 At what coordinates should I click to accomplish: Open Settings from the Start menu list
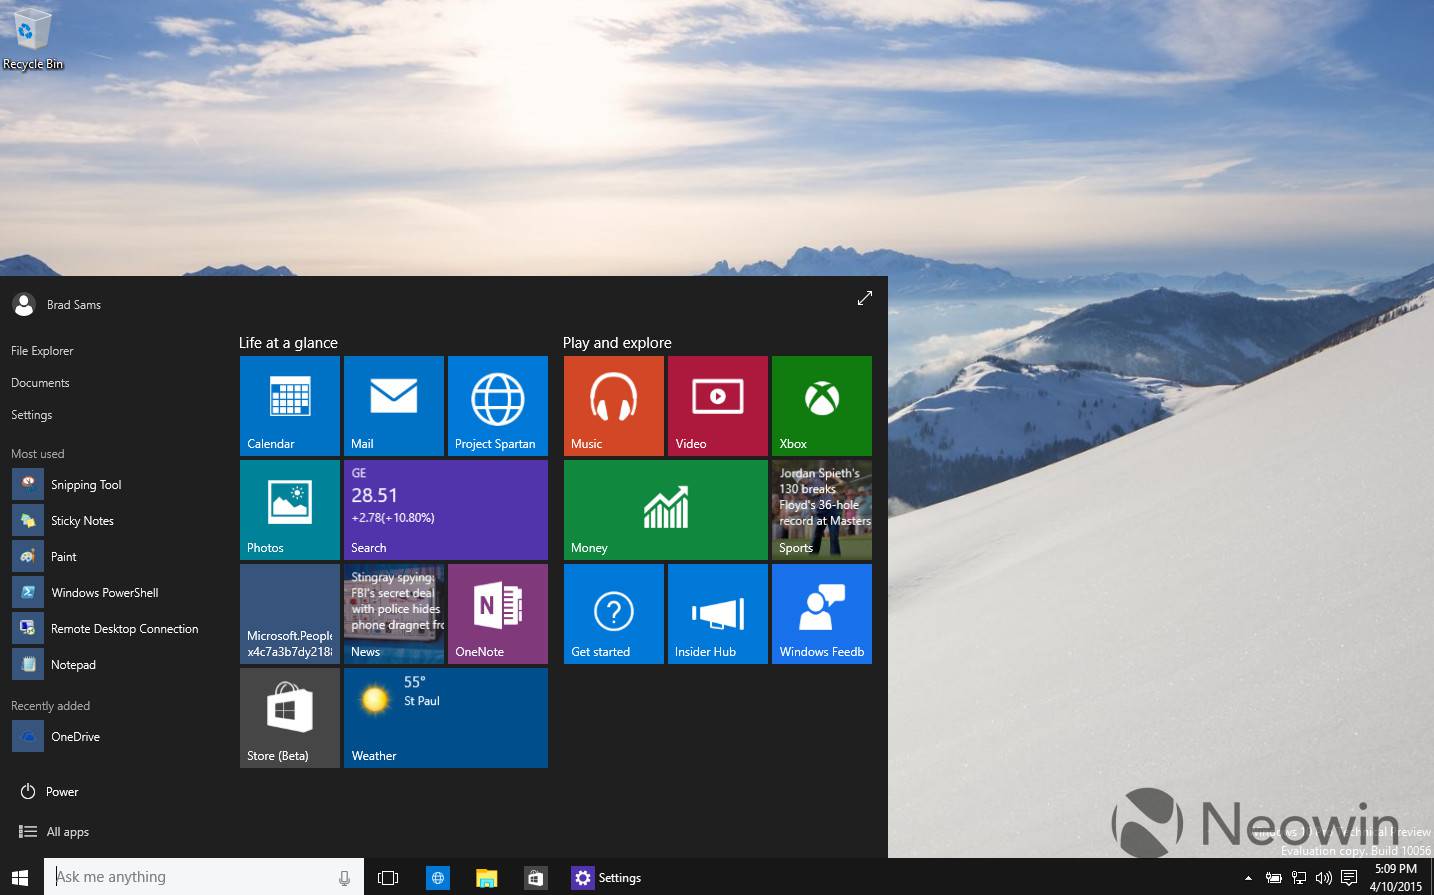[x=32, y=415]
